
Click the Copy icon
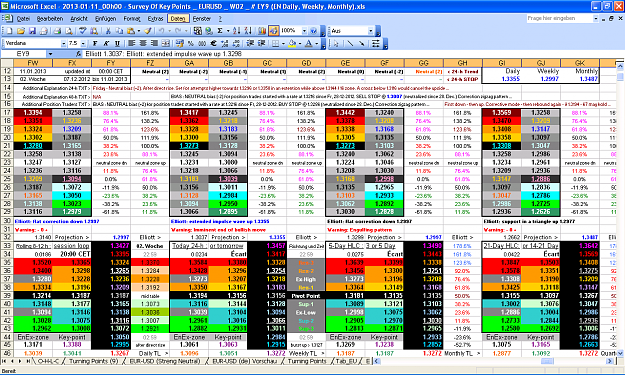pyautogui.click(x=119, y=31)
